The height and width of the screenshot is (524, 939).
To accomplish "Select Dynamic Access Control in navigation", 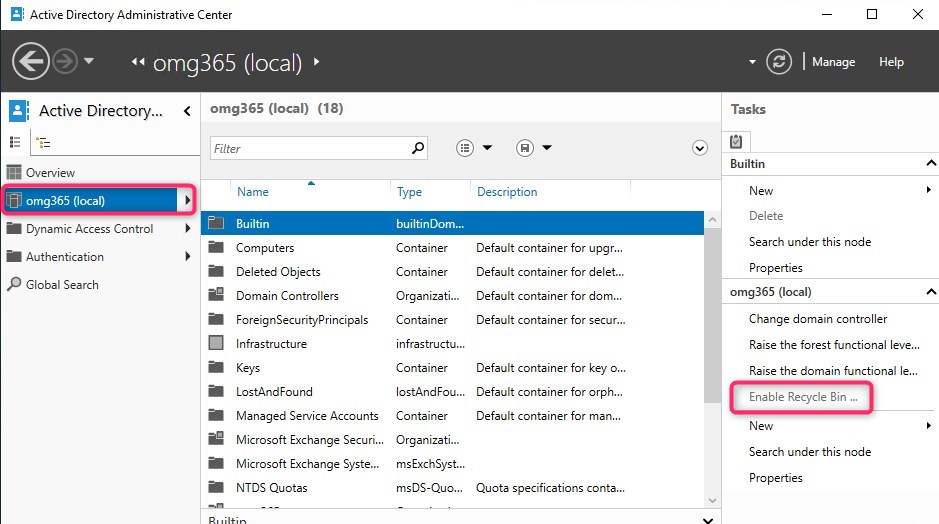I will [89, 229].
